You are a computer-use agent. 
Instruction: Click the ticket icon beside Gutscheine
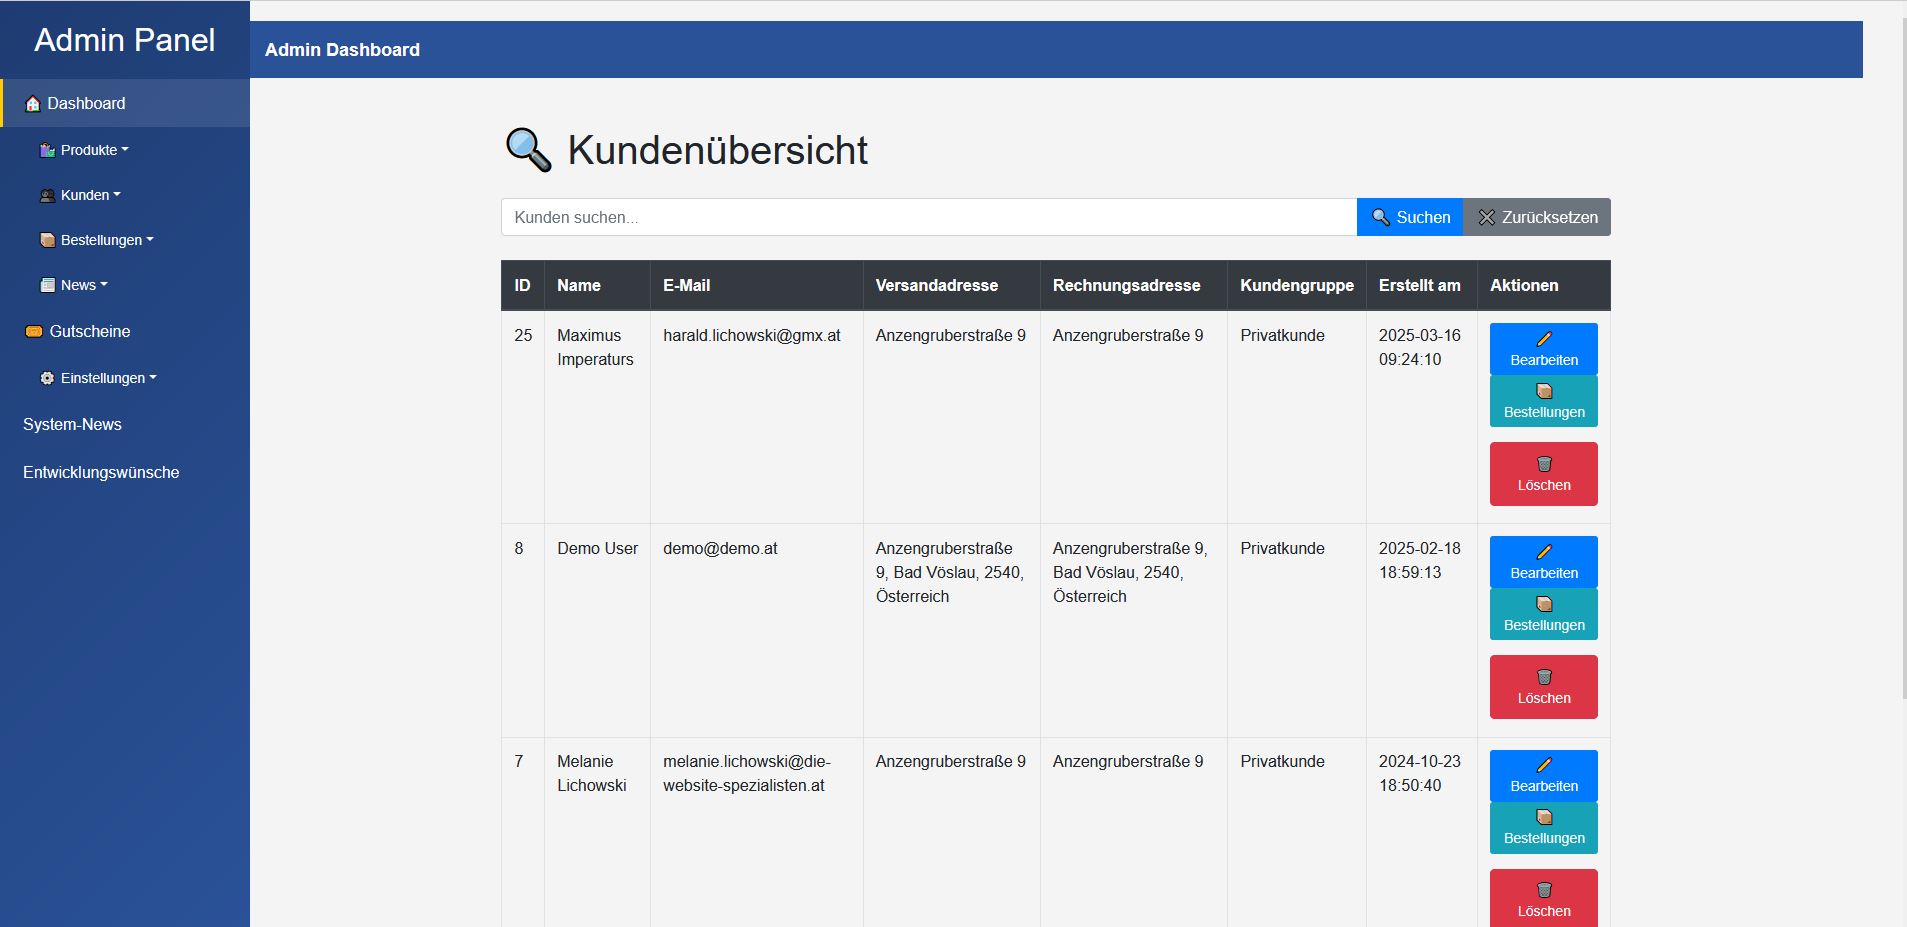click(x=34, y=332)
